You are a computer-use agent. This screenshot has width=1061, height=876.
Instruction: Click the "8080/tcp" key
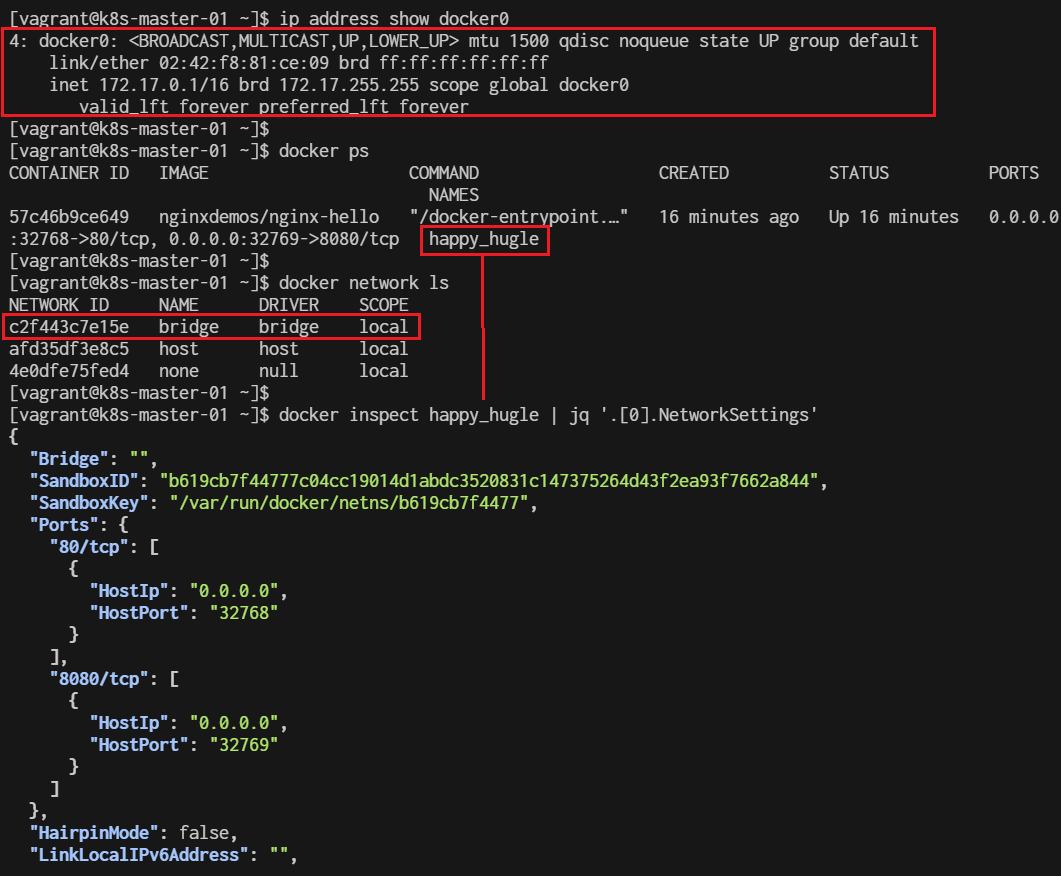99,679
